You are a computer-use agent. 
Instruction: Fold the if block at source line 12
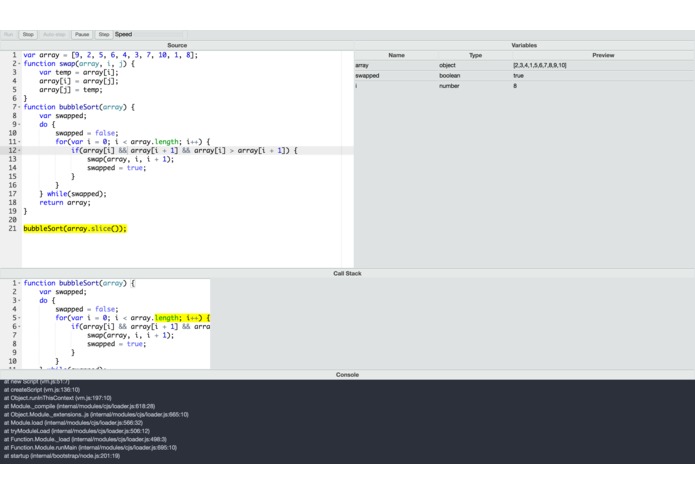pyautogui.click(x=20, y=151)
